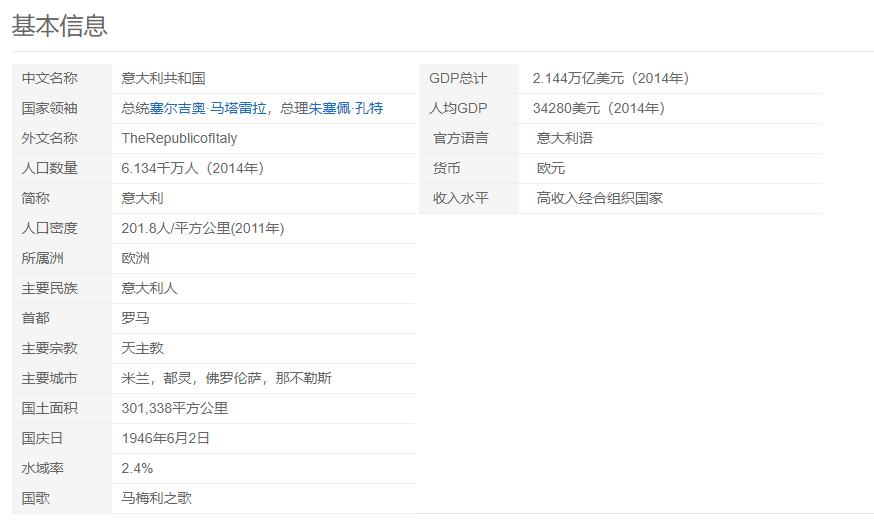Select the value 6.134千万人（2014年）
Viewport: 874px width, 524px height.
tap(193, 168)
